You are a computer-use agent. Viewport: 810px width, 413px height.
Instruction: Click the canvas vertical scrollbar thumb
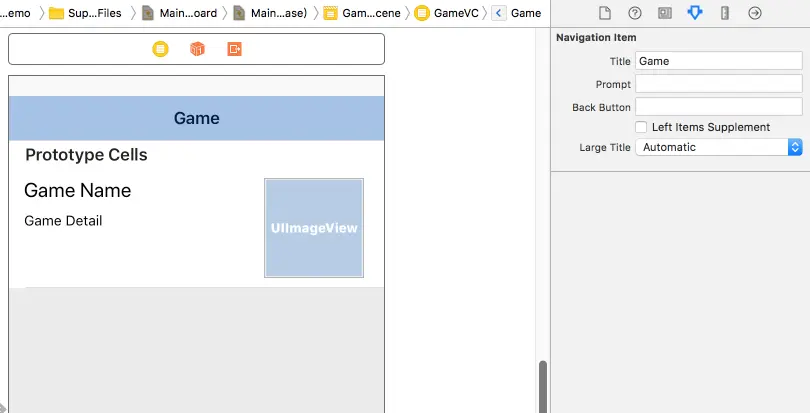click(542, 387)
